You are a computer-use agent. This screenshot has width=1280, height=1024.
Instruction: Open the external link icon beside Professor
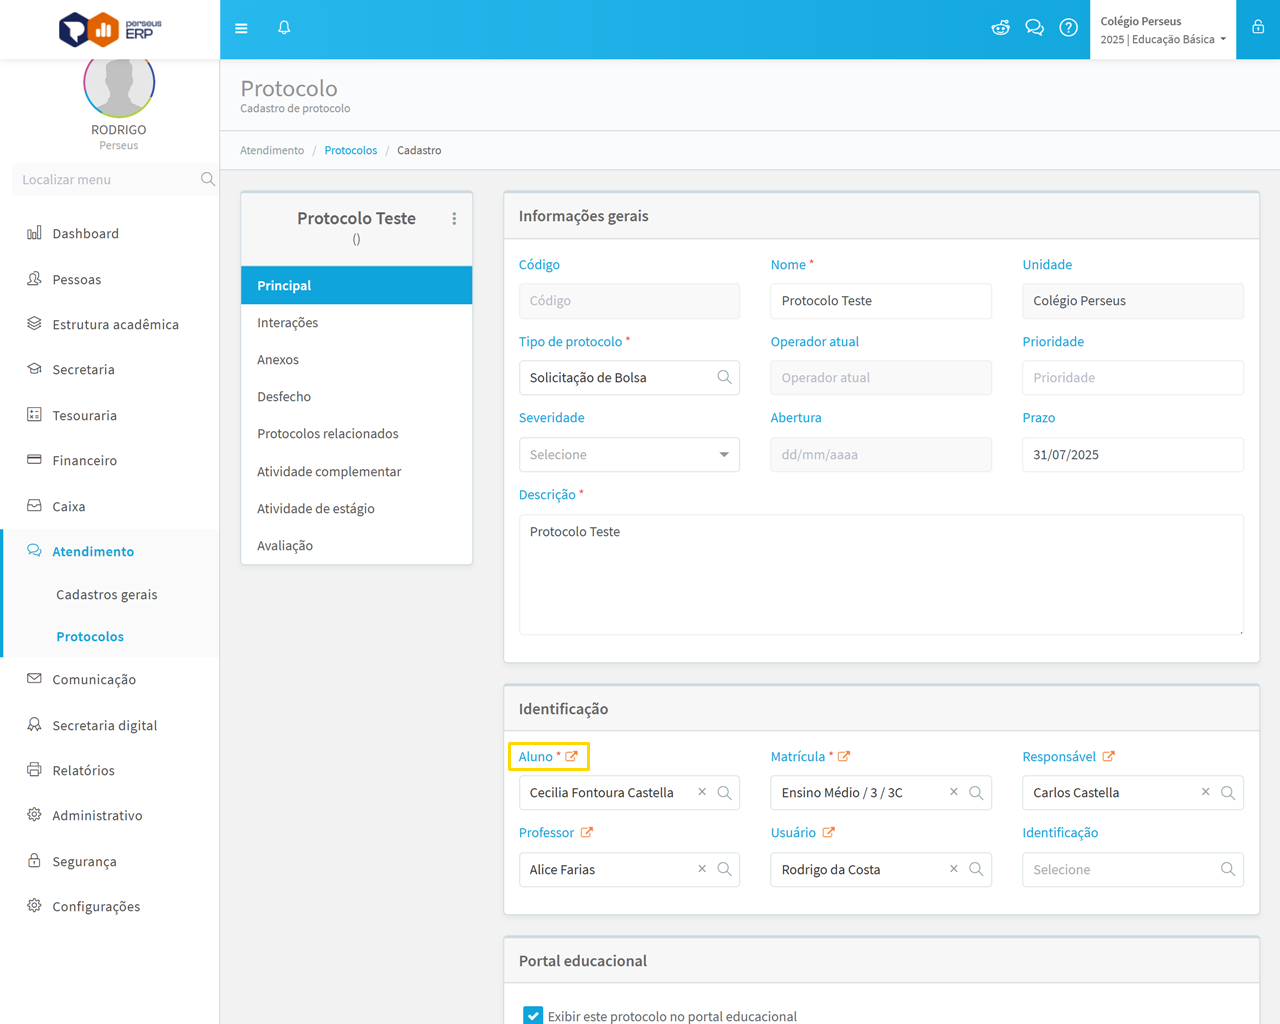pyautogui.click(x=587, y=832)
